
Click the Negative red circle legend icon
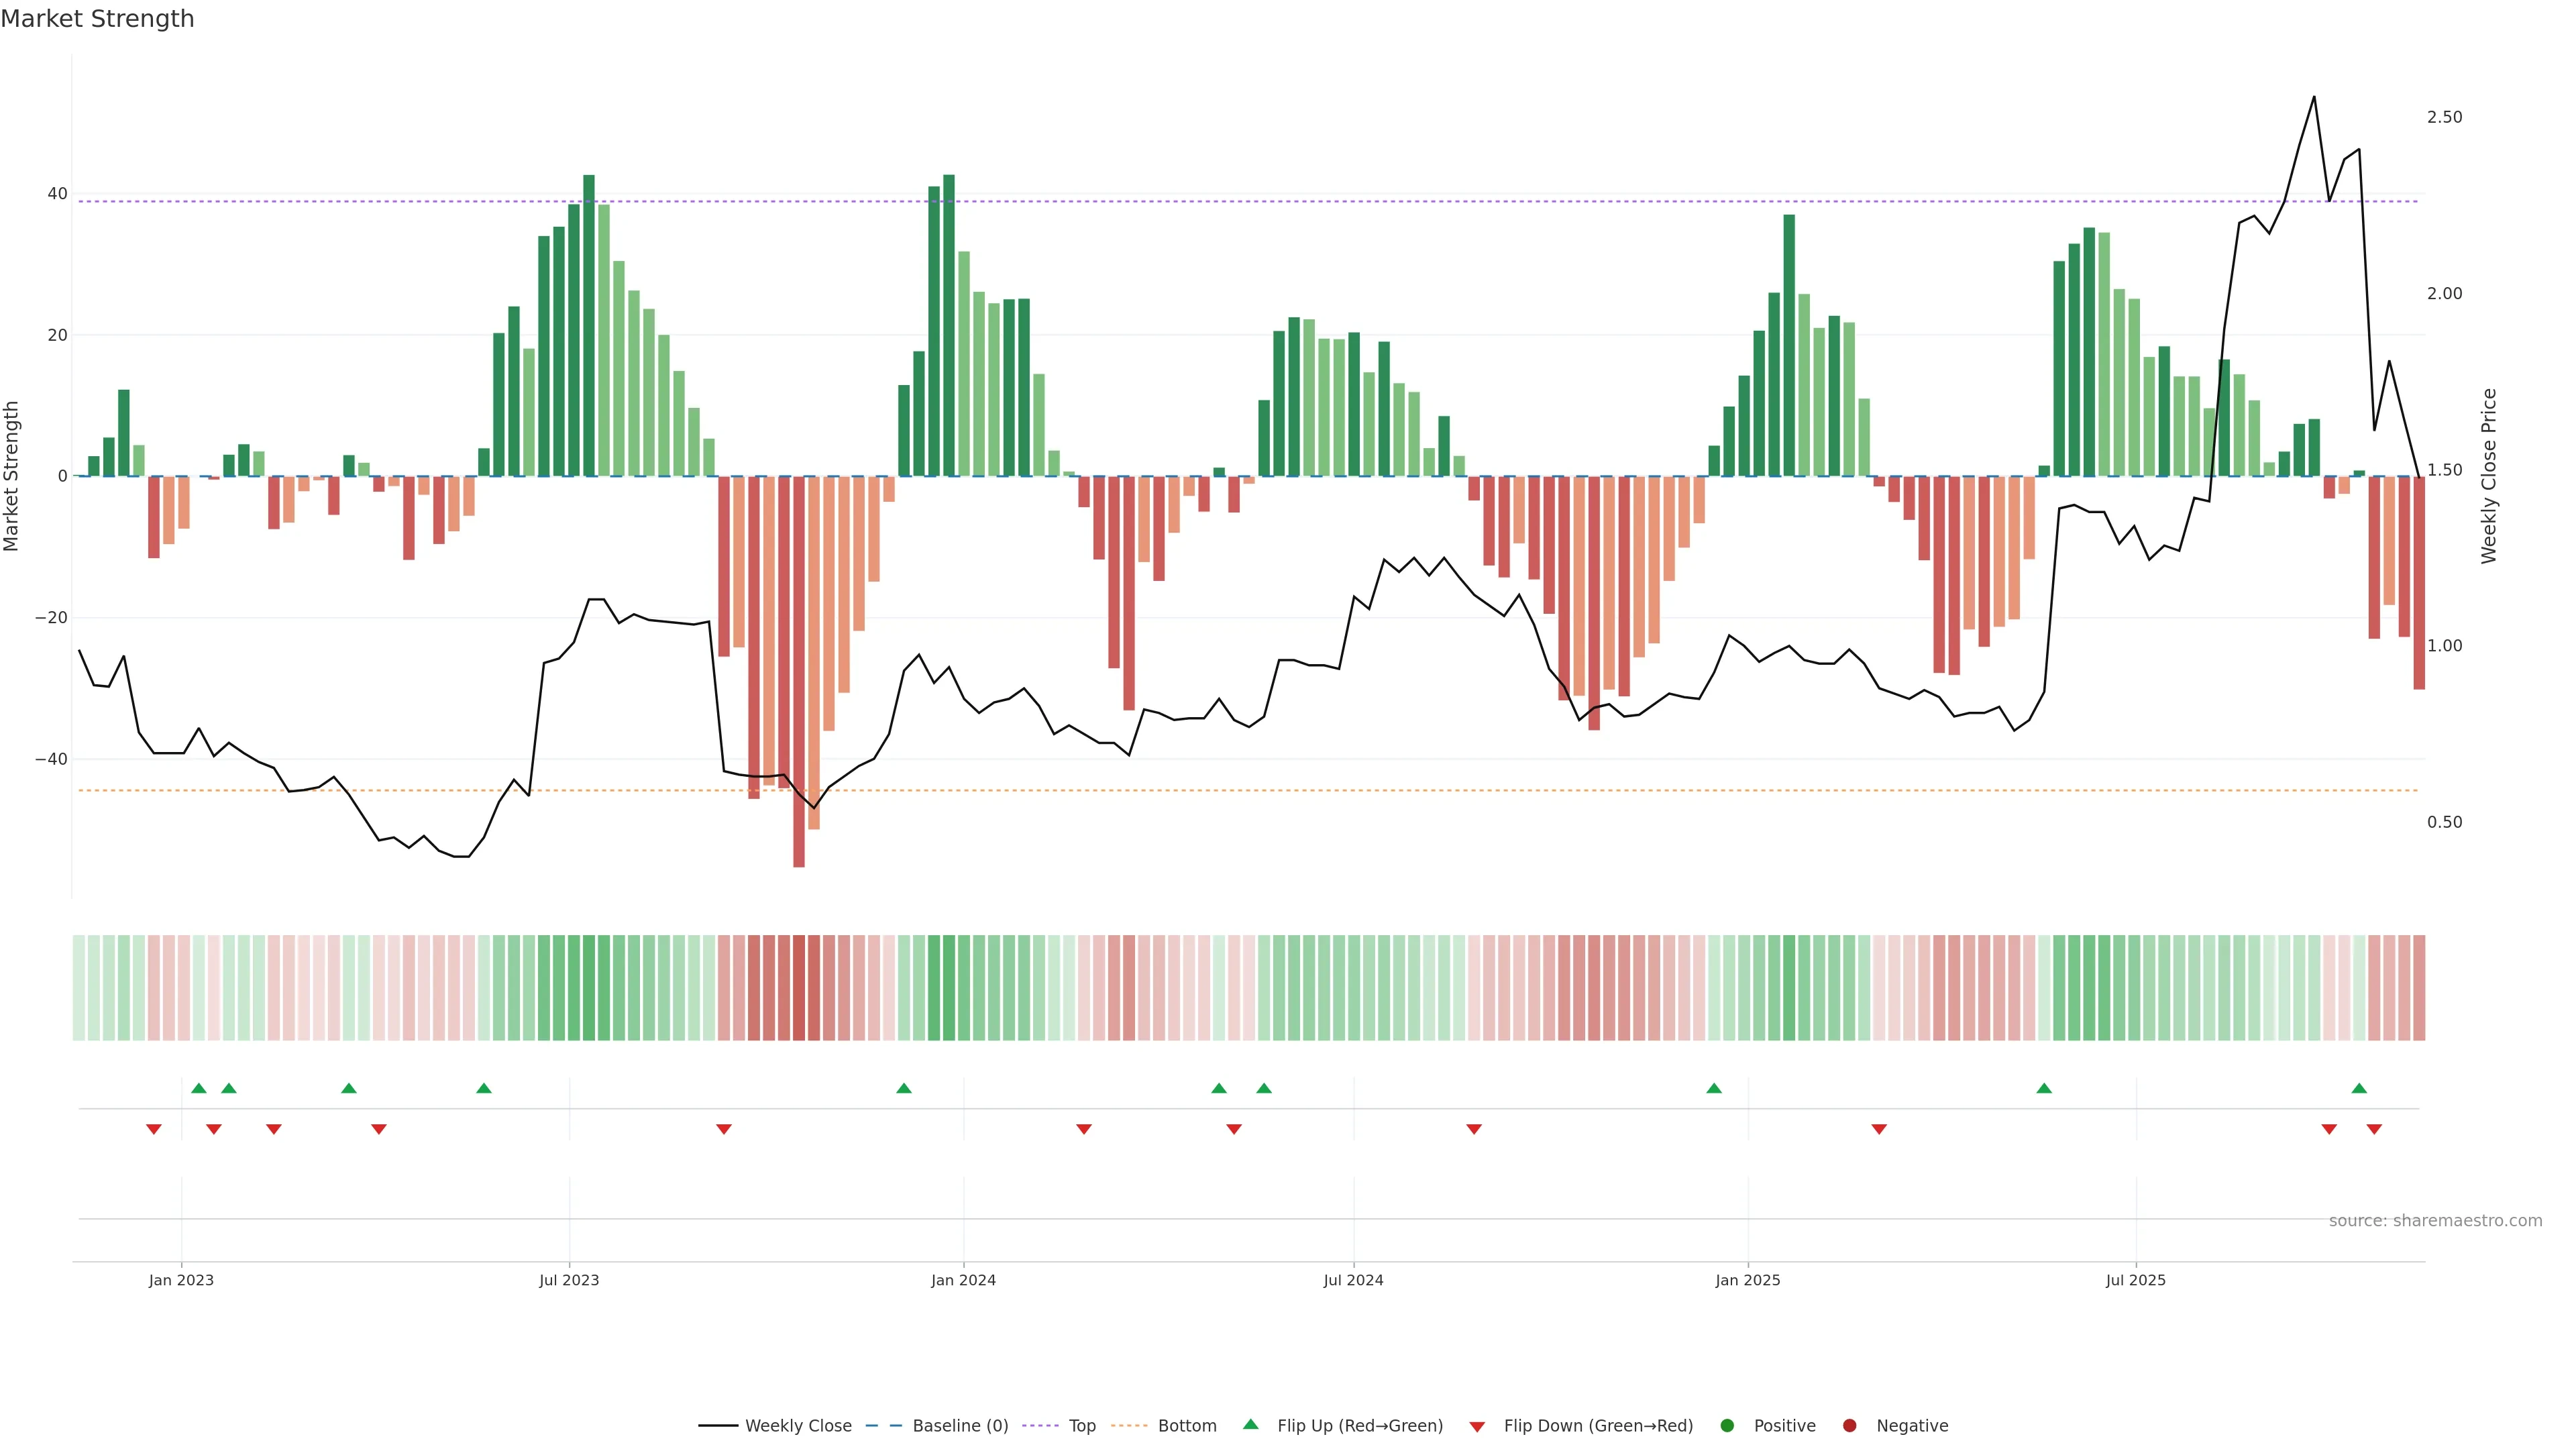(x=1849, y=1426)
